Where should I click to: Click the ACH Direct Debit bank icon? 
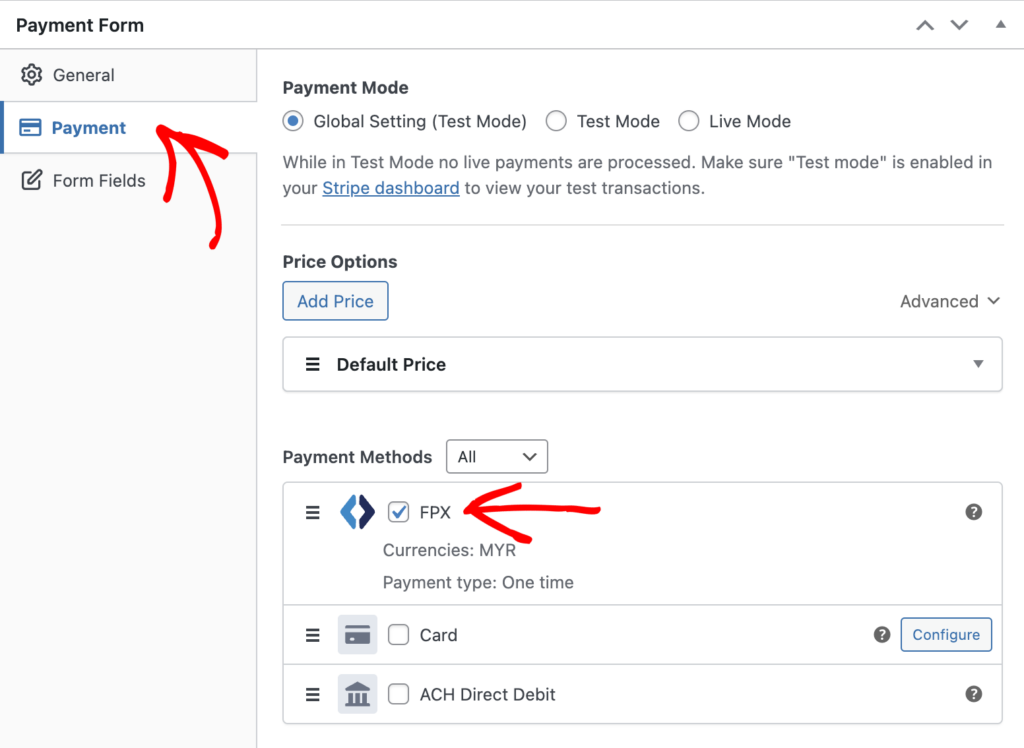(357, 694)
